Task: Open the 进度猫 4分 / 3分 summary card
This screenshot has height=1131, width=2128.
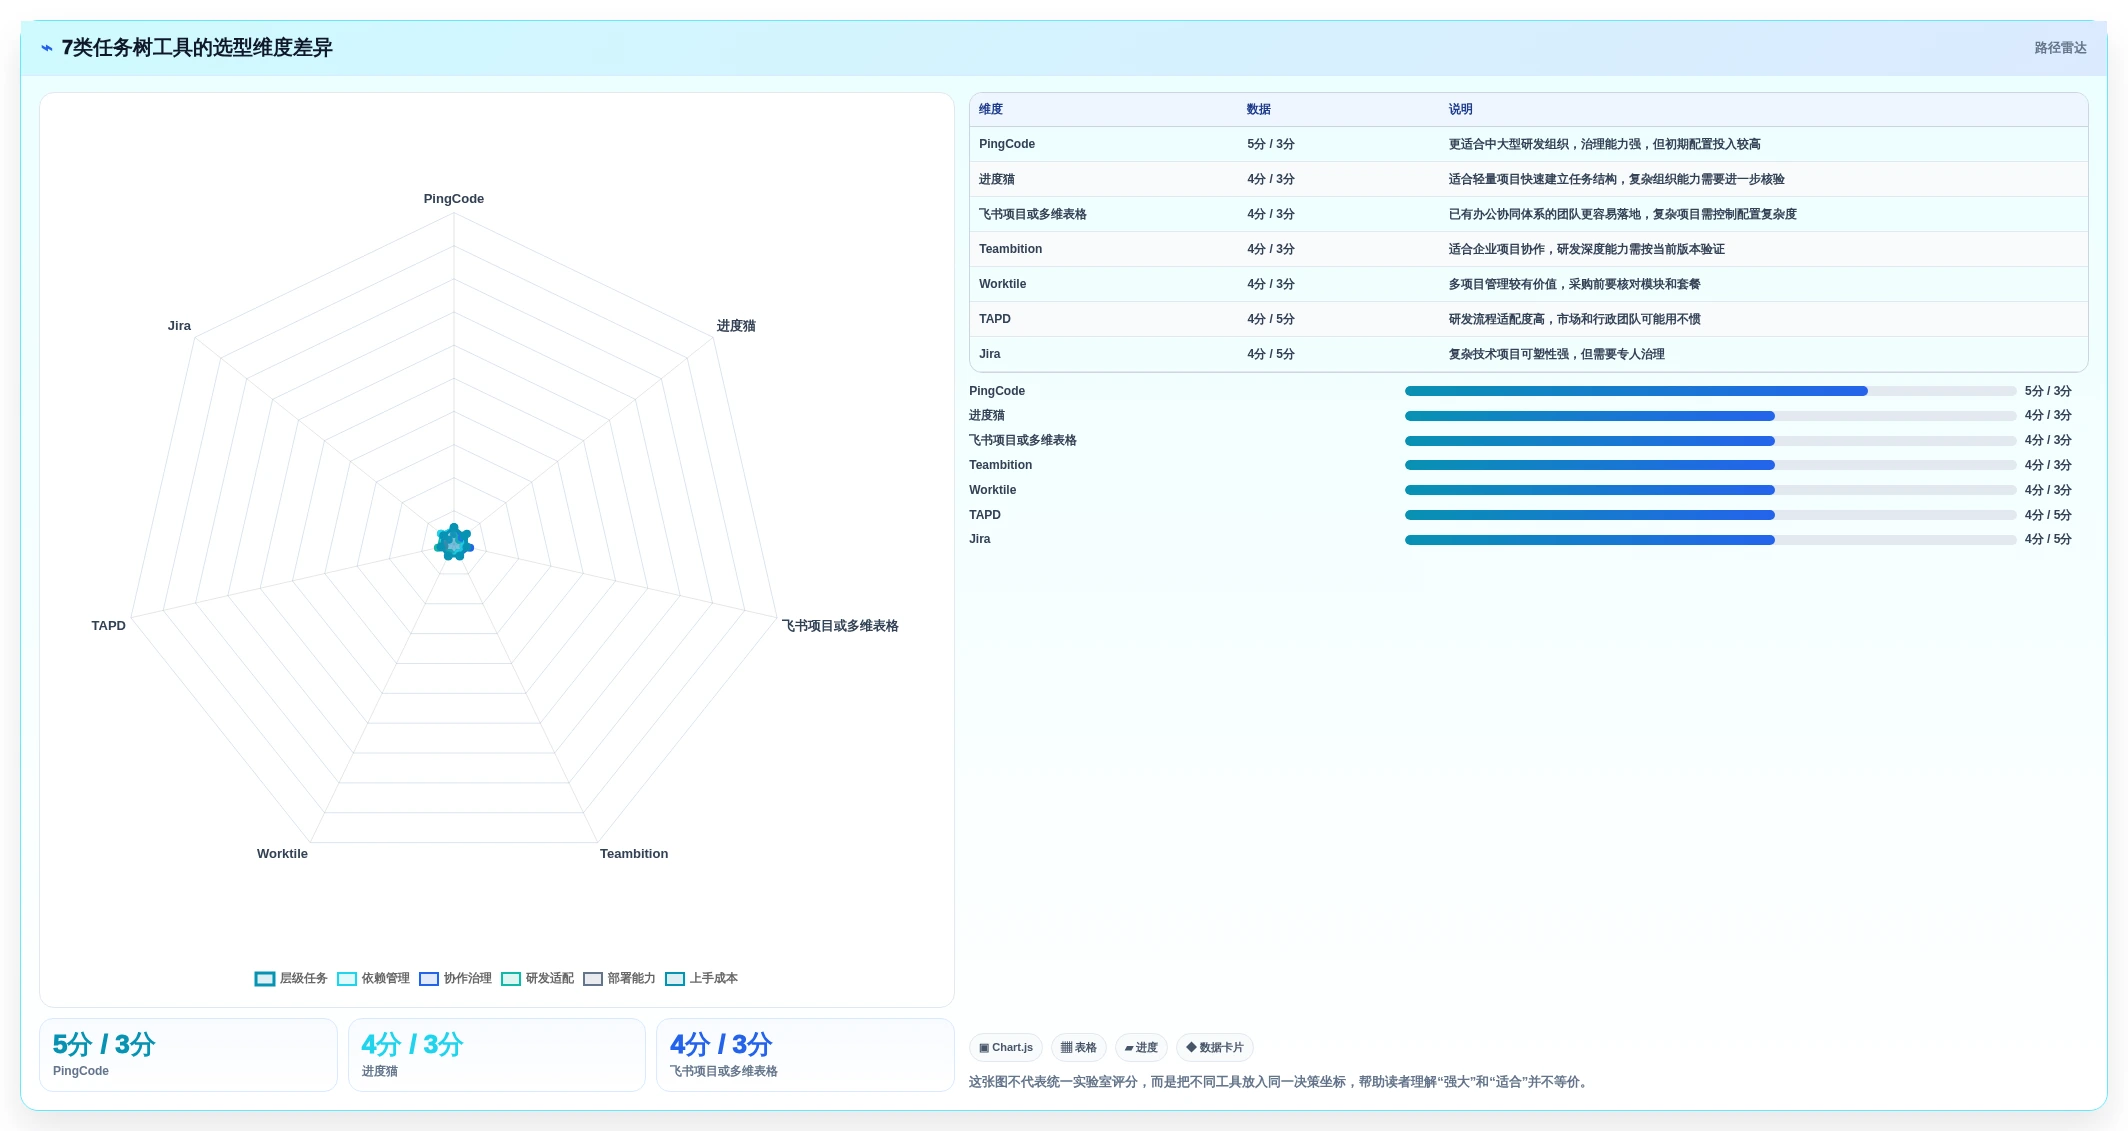Action: (497, 1055)
